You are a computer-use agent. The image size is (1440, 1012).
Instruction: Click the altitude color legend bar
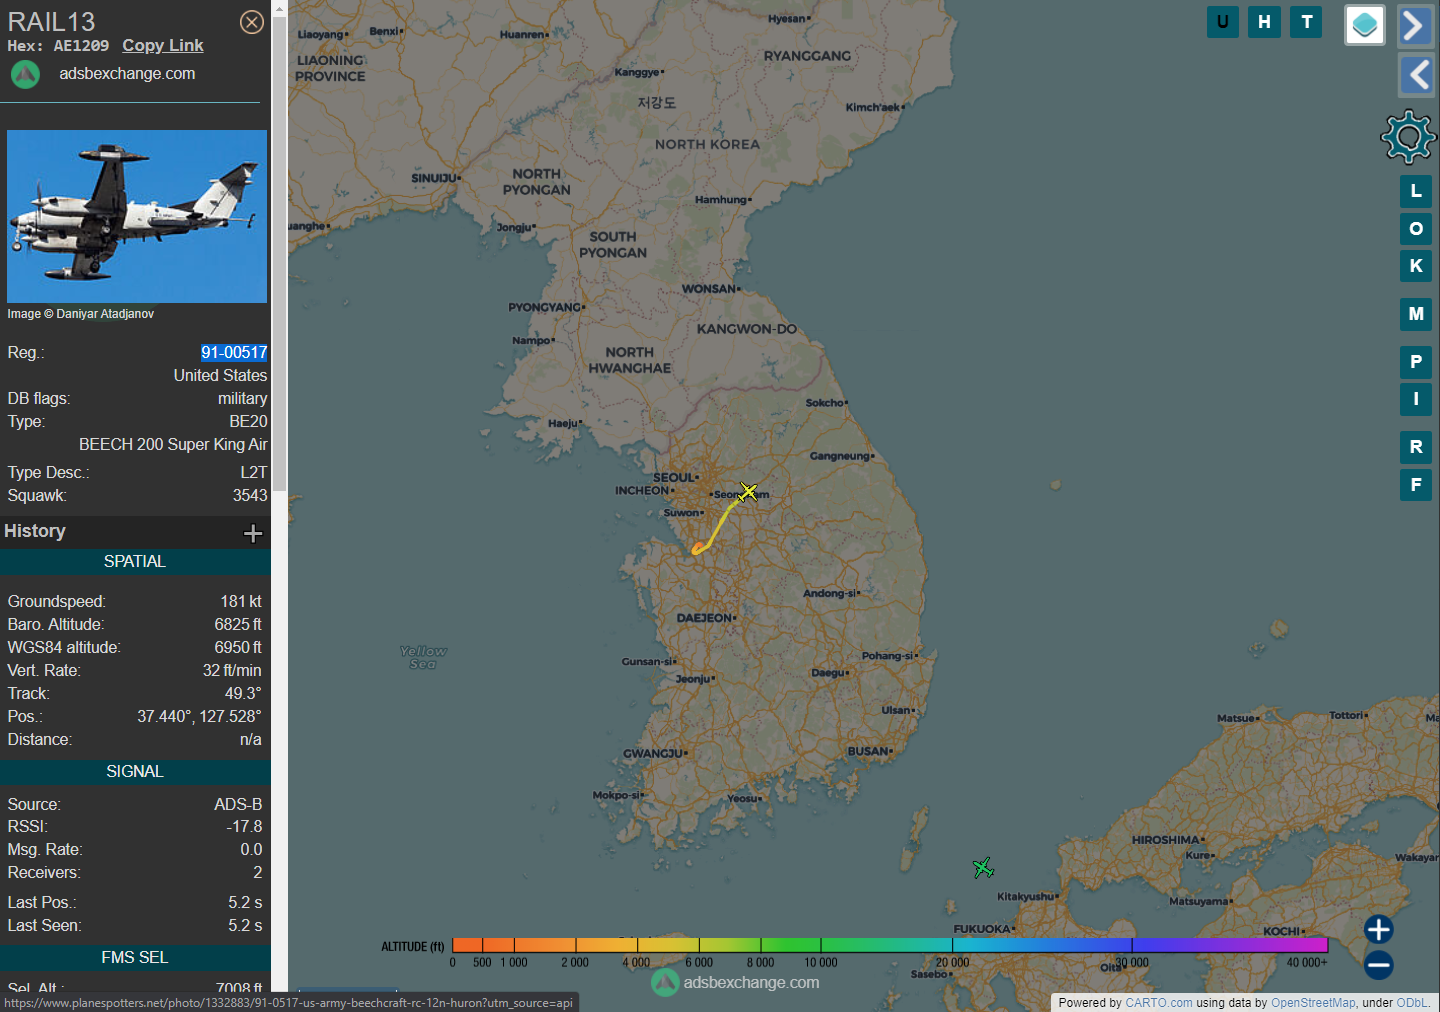point(890,944)
